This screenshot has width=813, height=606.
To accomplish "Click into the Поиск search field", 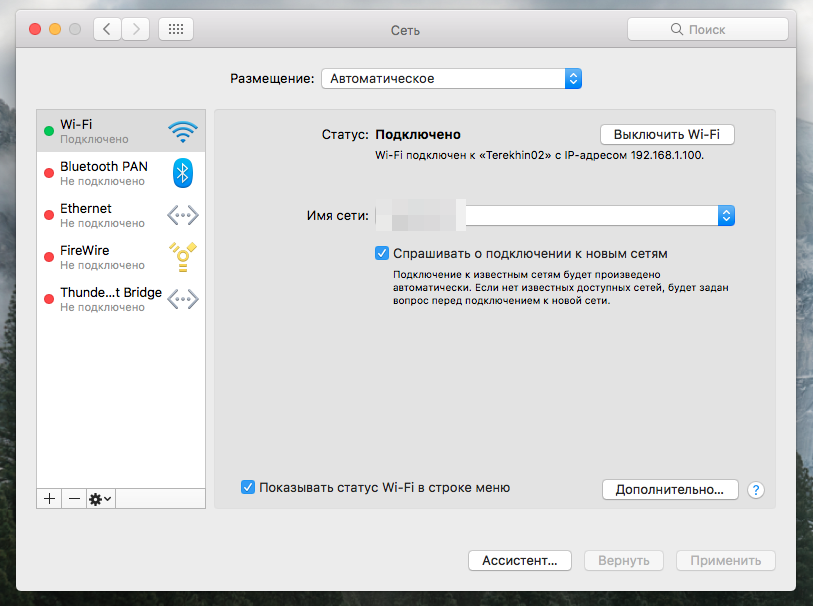I will point(708,29).
